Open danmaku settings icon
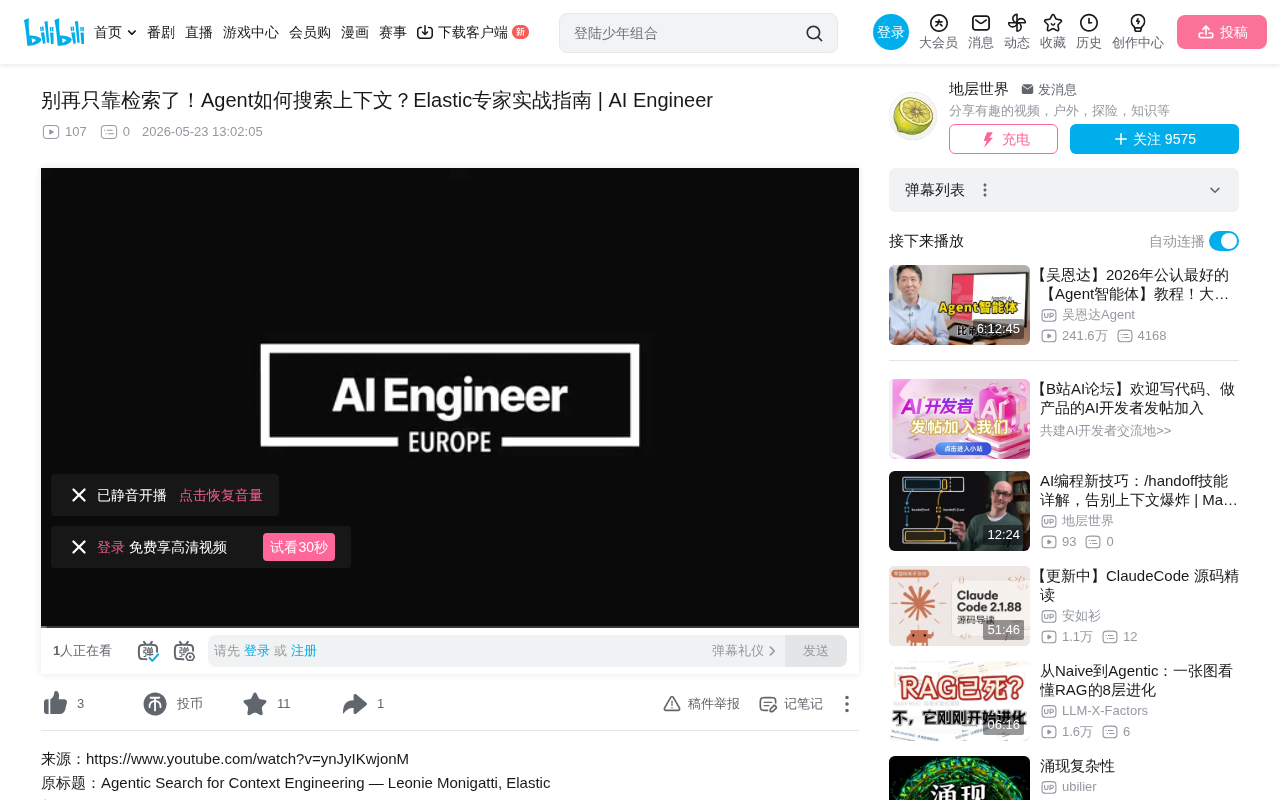This screenshot has height=800, width=1280. 184,651
